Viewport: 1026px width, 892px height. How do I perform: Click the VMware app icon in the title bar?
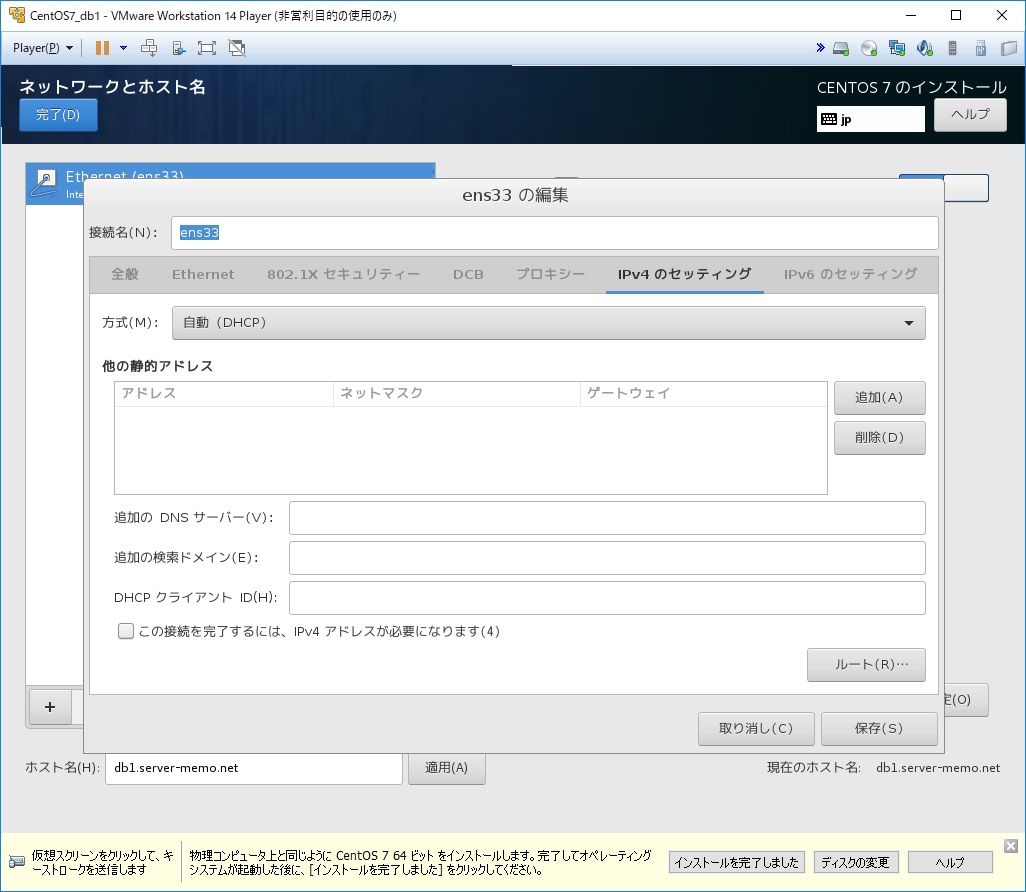pos(16,14)
